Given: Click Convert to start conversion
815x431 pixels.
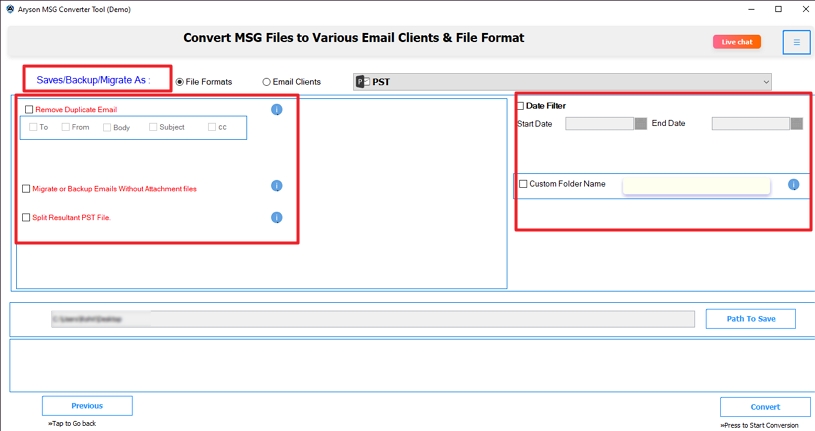Looking at the screenshot, I should [x=765, y=407].
